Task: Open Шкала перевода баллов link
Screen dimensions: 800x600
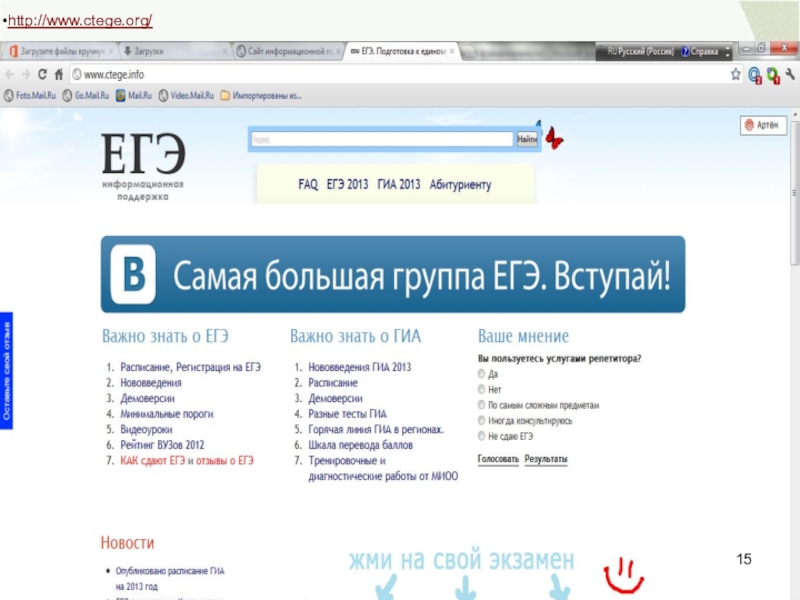Action: click(x=361, y=445)
